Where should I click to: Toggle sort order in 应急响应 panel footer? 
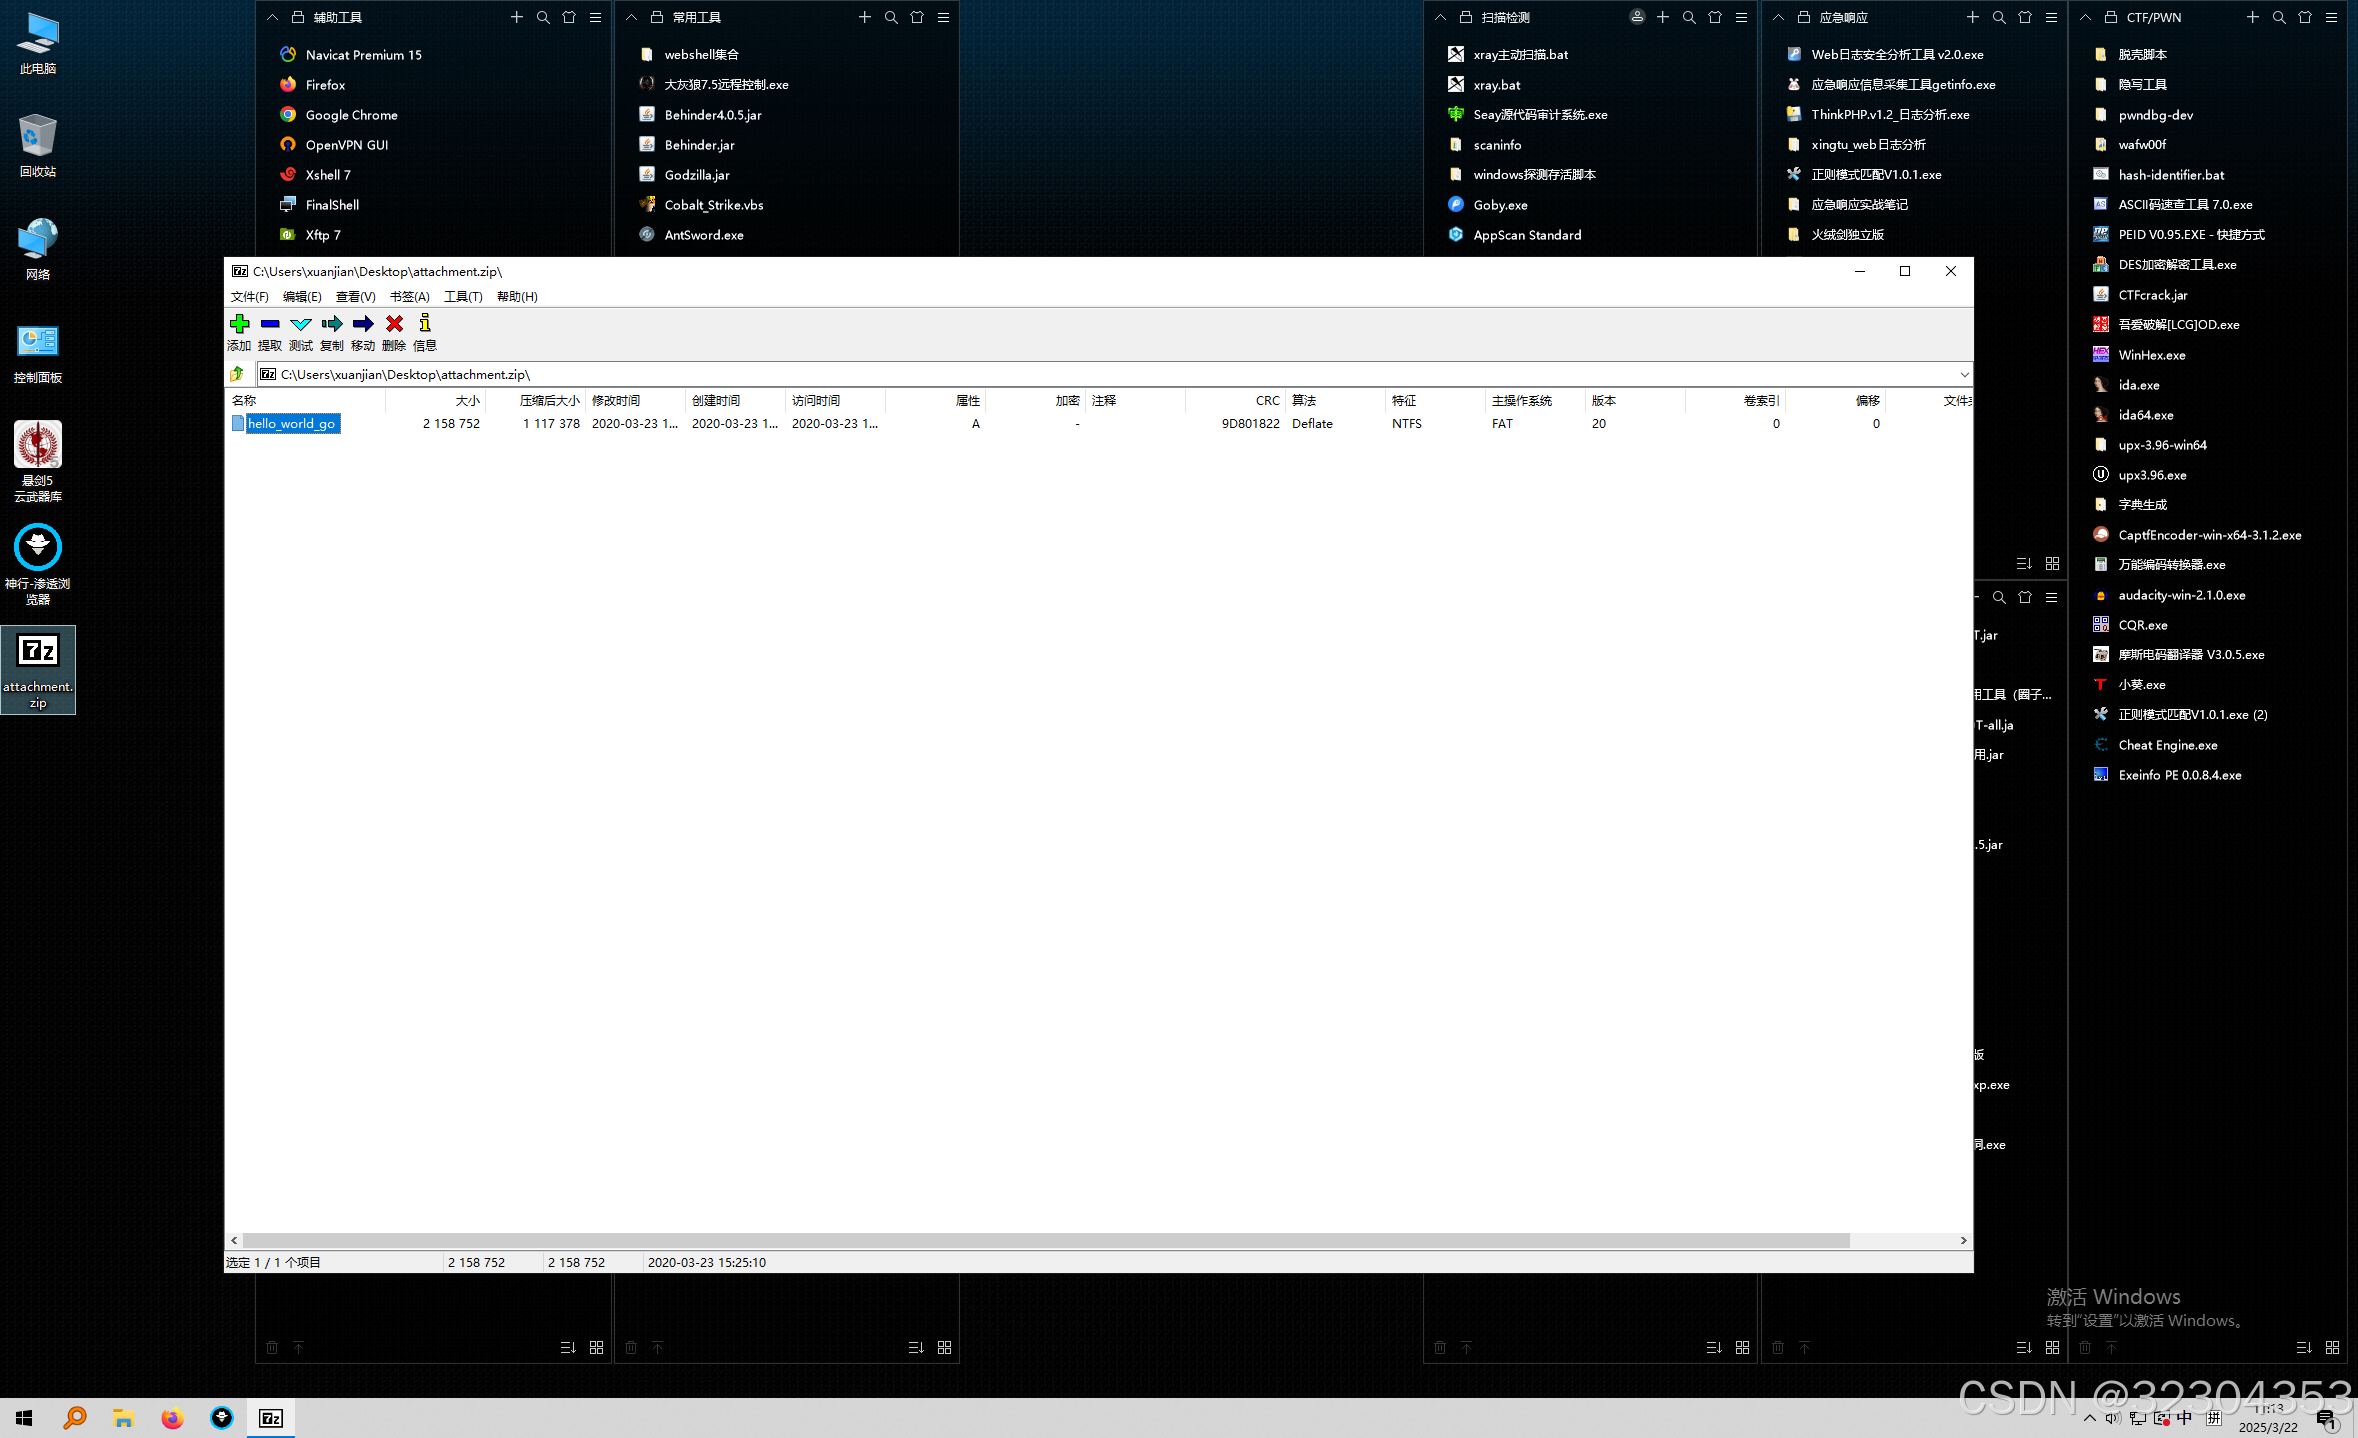(x=2024, y=1347)
